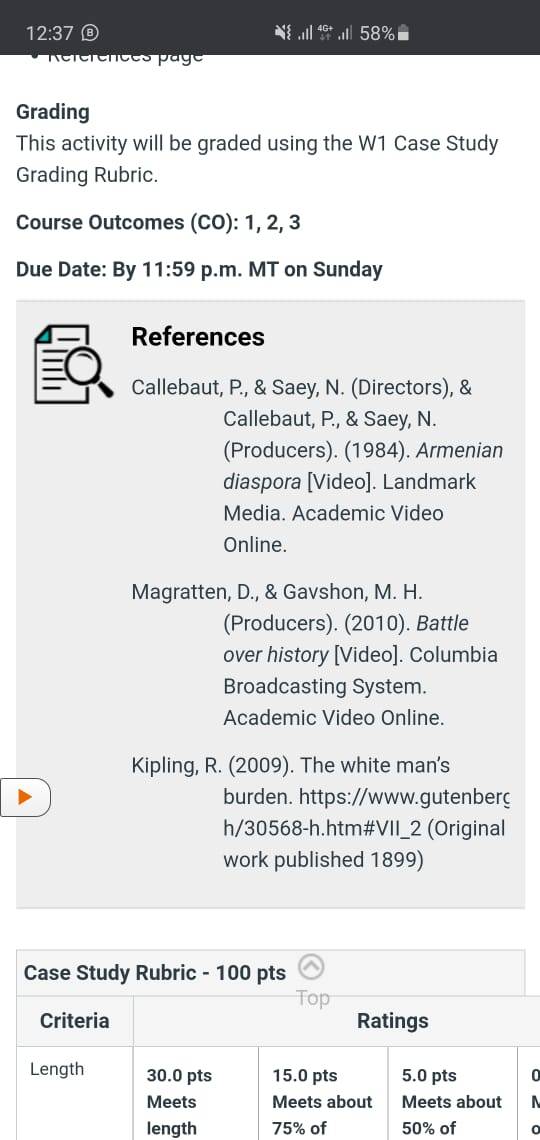Tap the muted sound status icon
540x1140 pixels.
pos(283,33)
